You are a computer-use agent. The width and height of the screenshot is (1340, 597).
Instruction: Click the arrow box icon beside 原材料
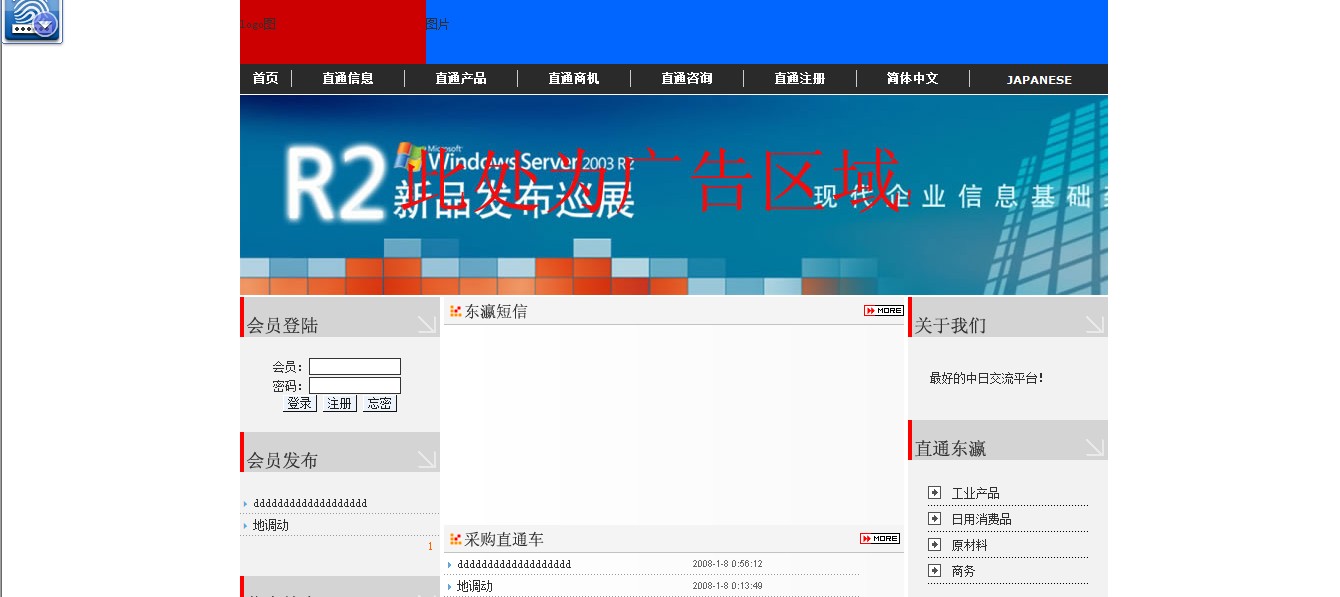(934, 544)
